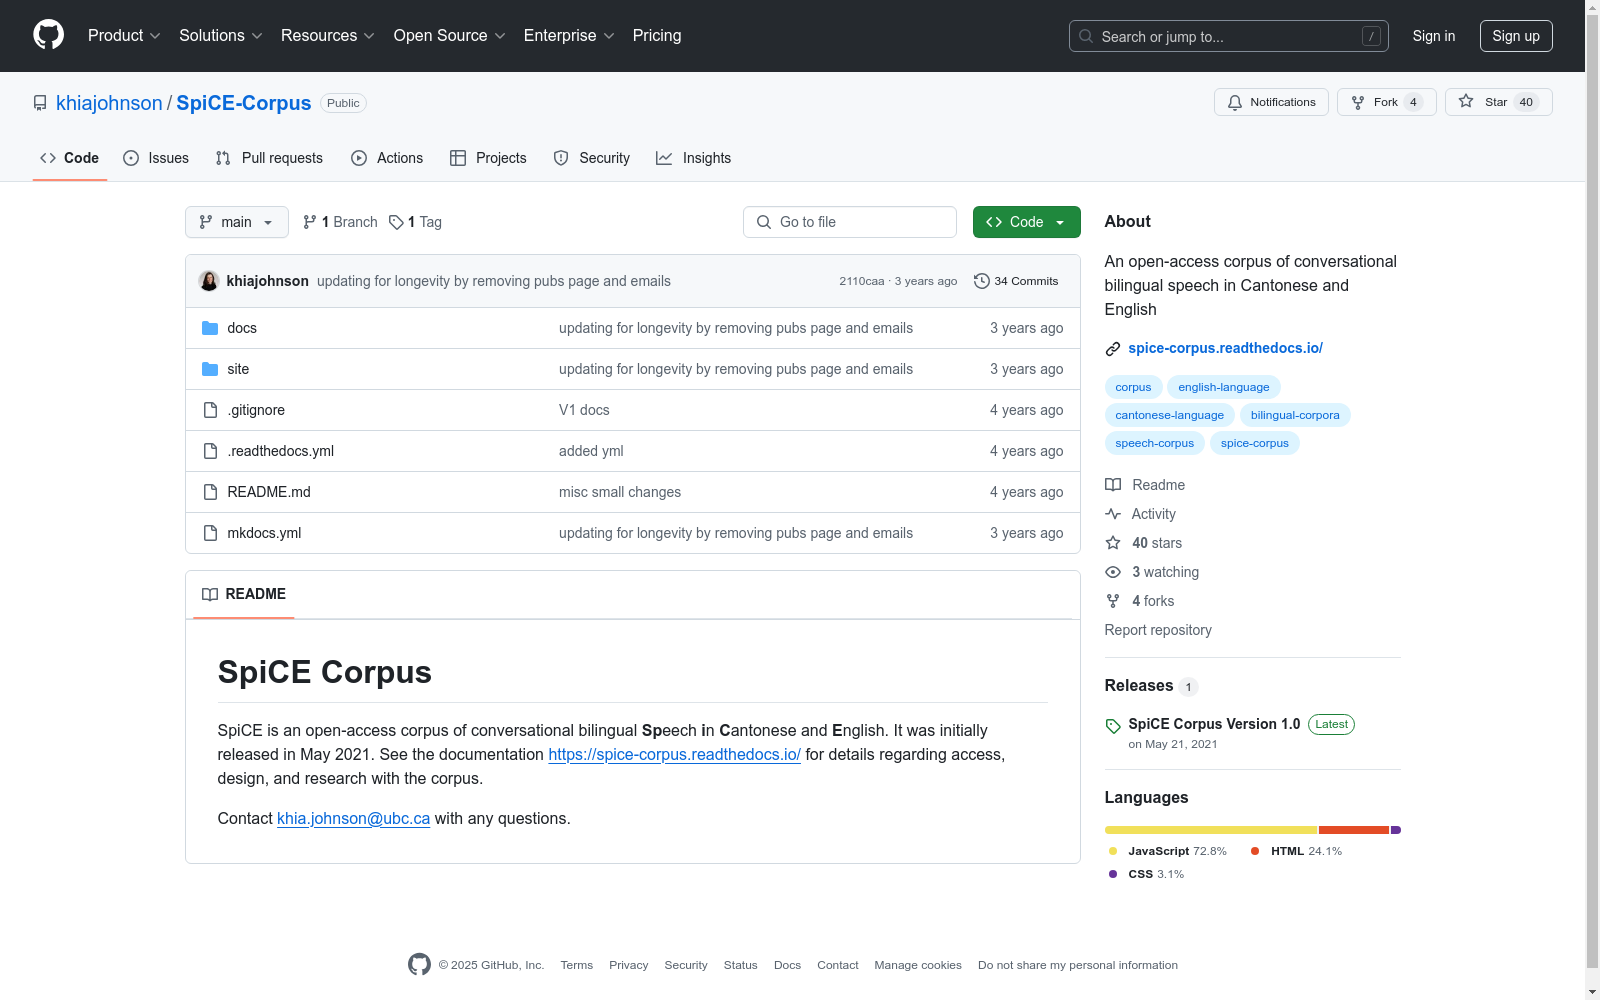The height and width of the screenshot is (1000, 1600).
Task: Switch to the Issues tab
Action: coord(156,158)
